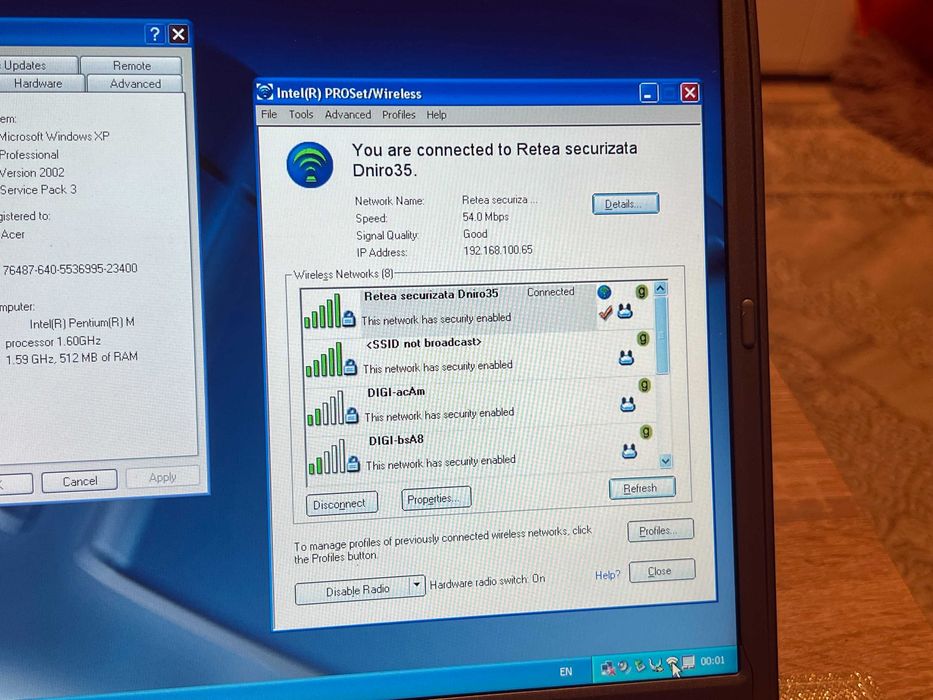Screen dimensions: 933x700
Task: Click disconnected network tray icon with red X
Action: (x=608, y=668)
